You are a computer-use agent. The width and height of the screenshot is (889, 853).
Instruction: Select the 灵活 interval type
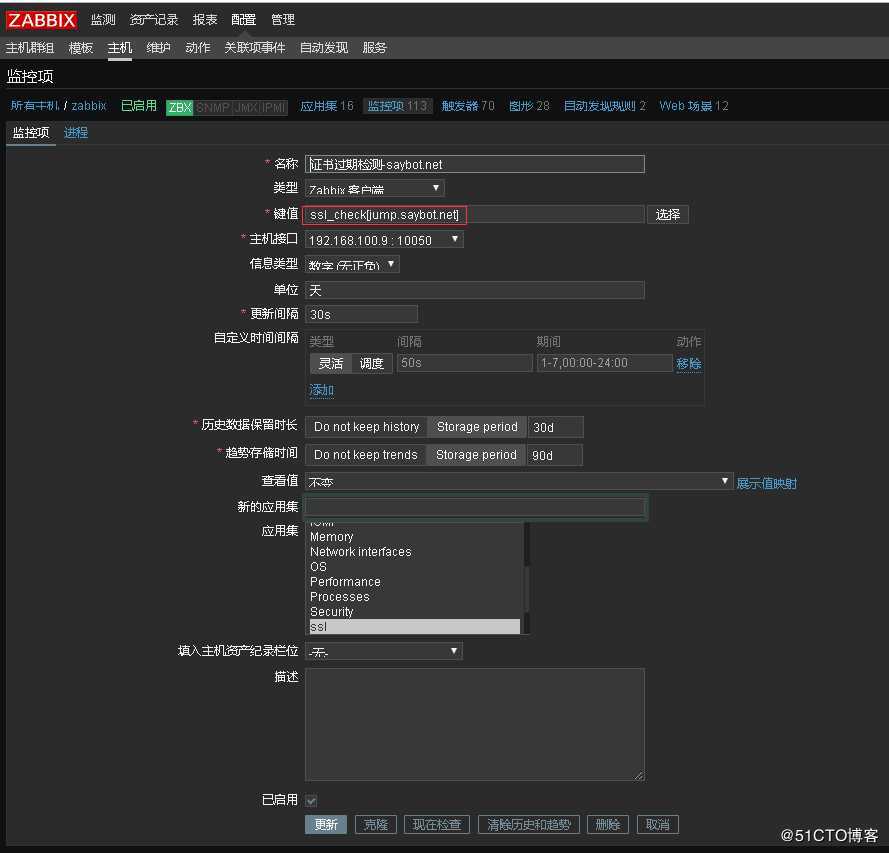click(331, 363)
